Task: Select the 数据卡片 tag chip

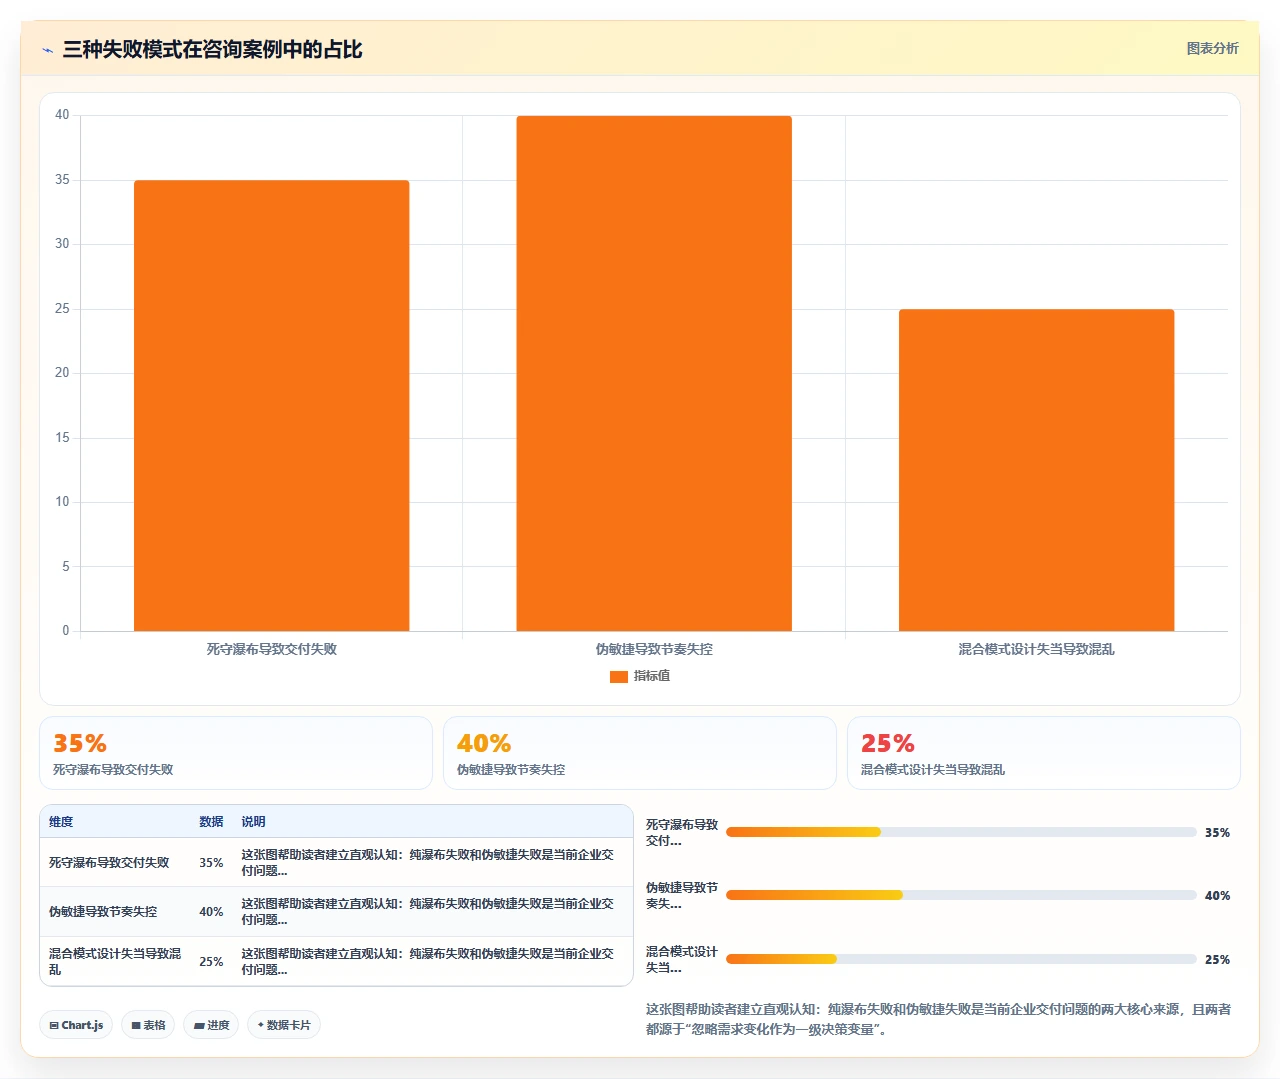Action: pos(284,1025)
